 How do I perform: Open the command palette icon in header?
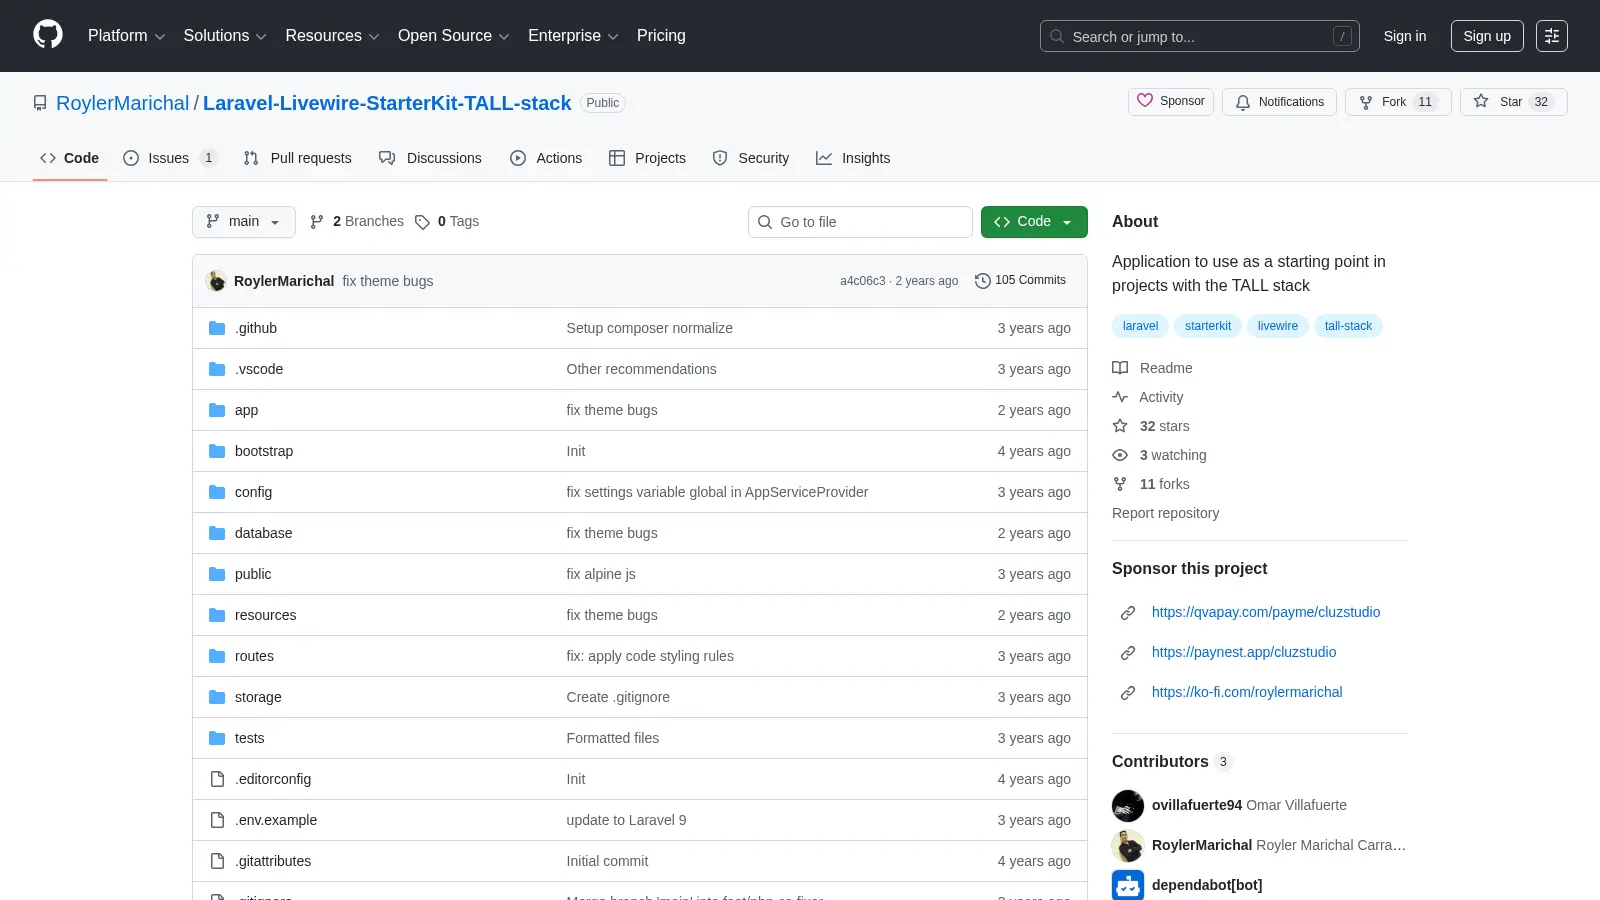[1552, 36]
